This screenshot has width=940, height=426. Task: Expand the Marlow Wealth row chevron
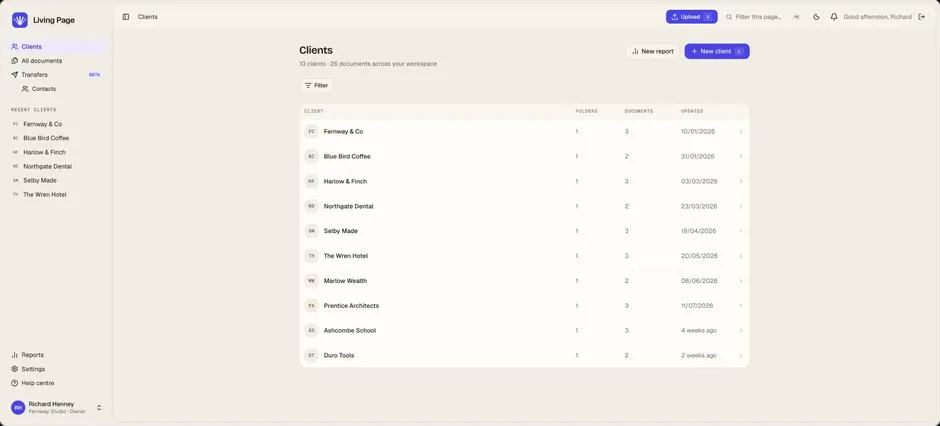point(740,280)
